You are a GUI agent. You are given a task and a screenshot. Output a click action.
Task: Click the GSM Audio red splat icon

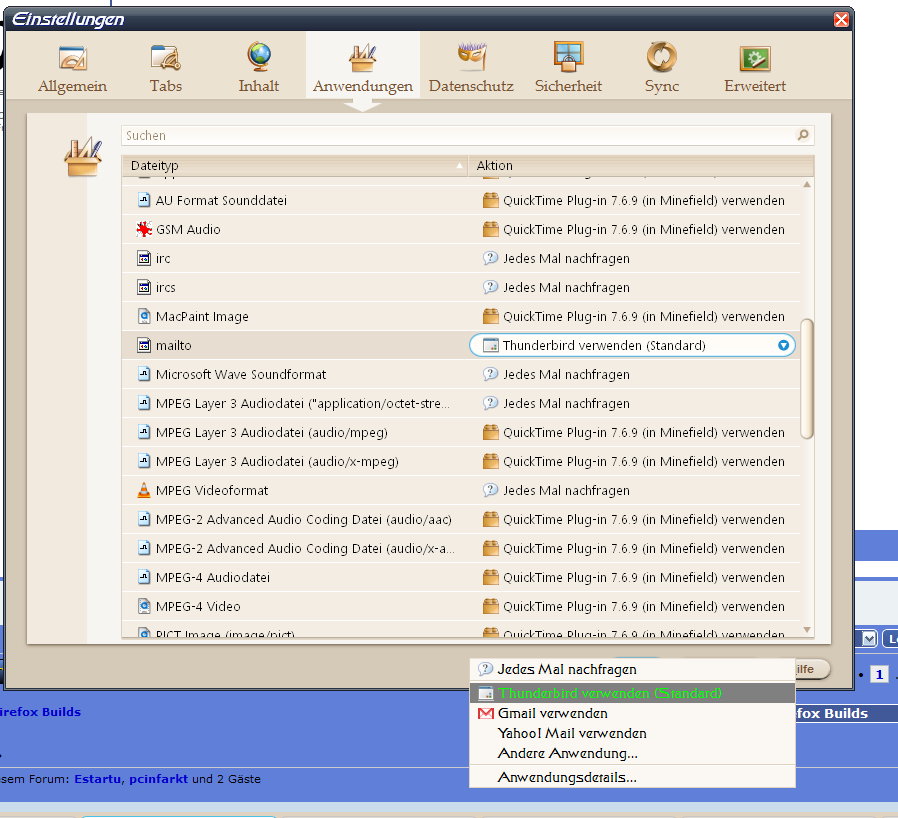(144, 229)
